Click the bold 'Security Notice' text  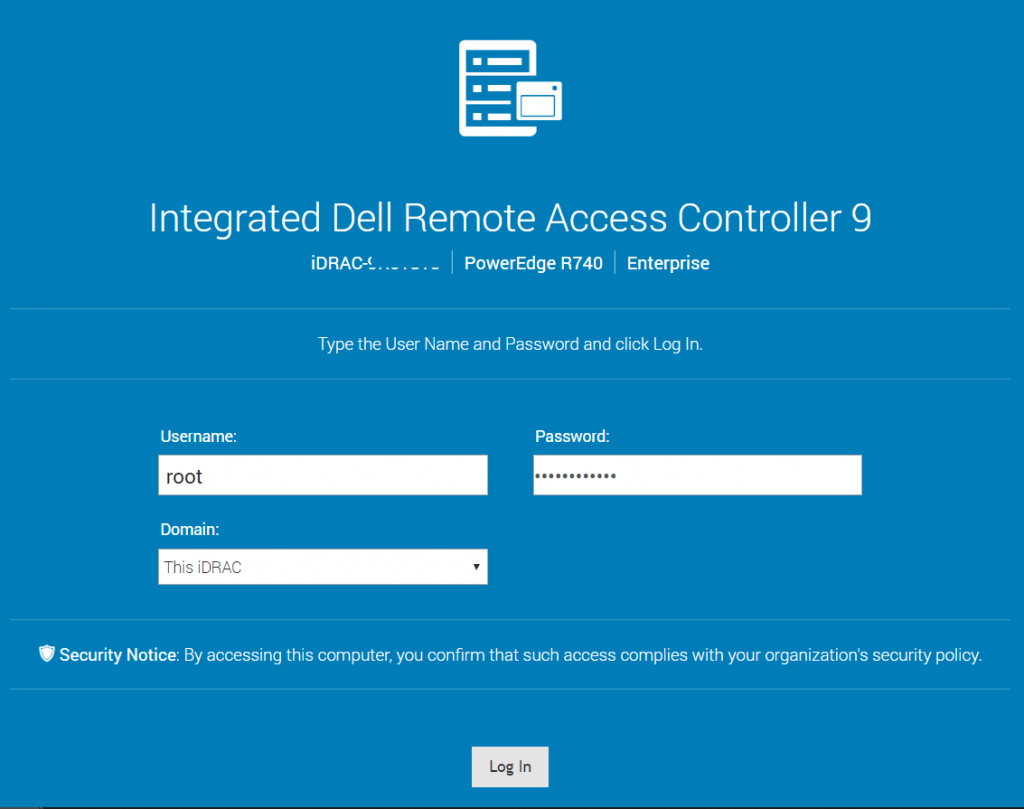click(117, 656)
